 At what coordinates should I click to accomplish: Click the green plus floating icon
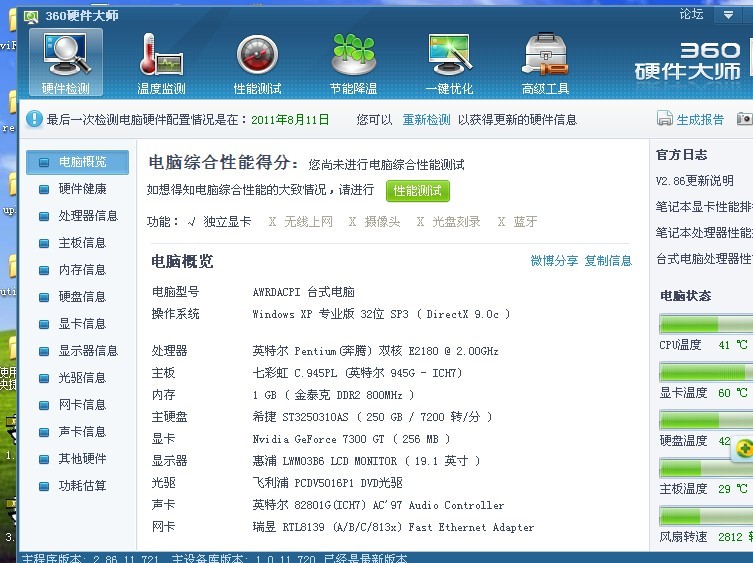[x=745, y=449]
